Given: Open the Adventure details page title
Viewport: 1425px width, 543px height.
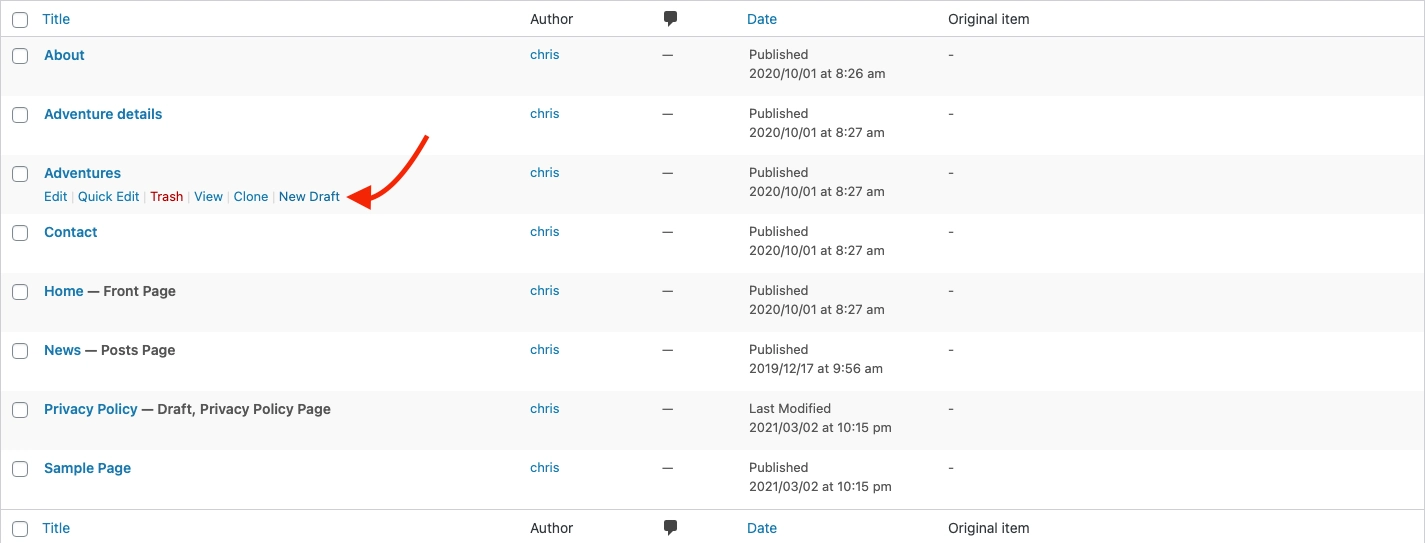Looking at the screenshot, I should pyautogui.click(x=103, y=114).
